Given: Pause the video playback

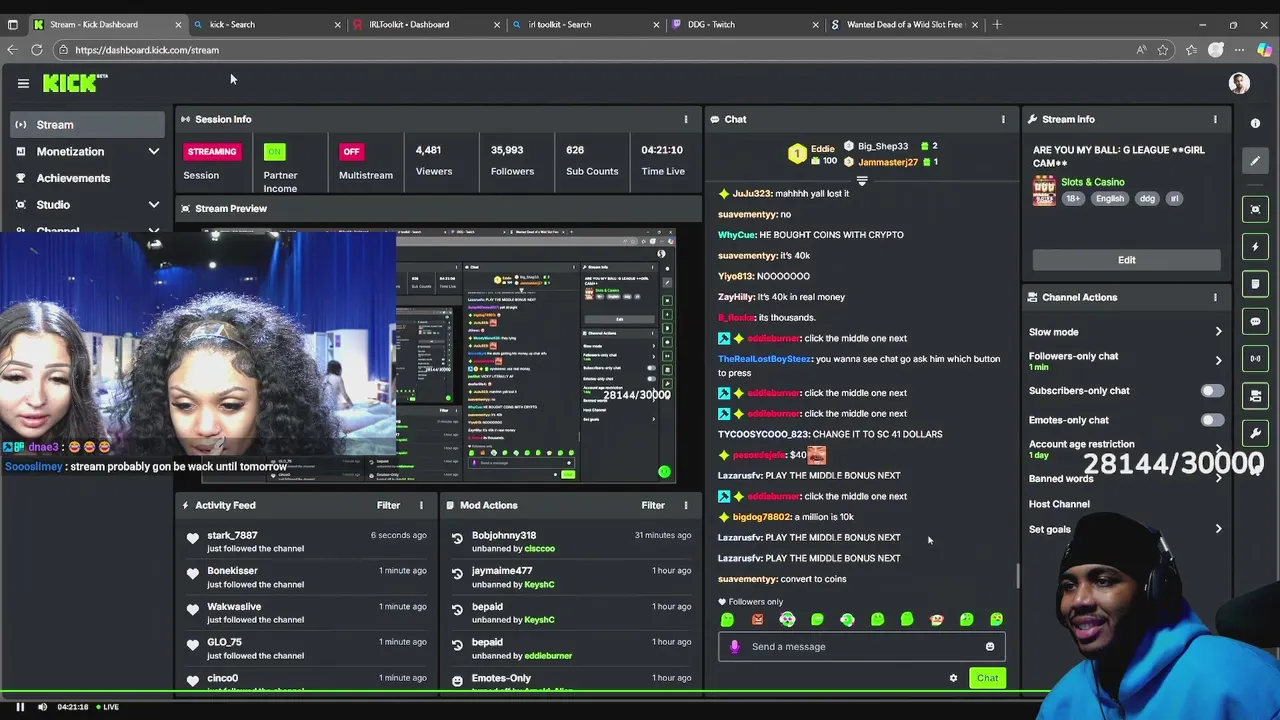Looking at the screenshot, I should tap(19, 707).
